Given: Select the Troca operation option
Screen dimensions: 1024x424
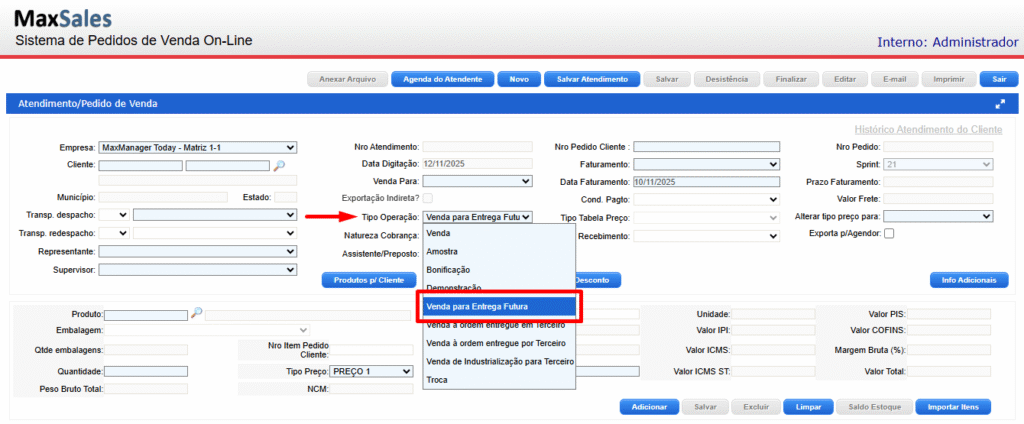Looking at the screenshot, I should tap(438, 380).
